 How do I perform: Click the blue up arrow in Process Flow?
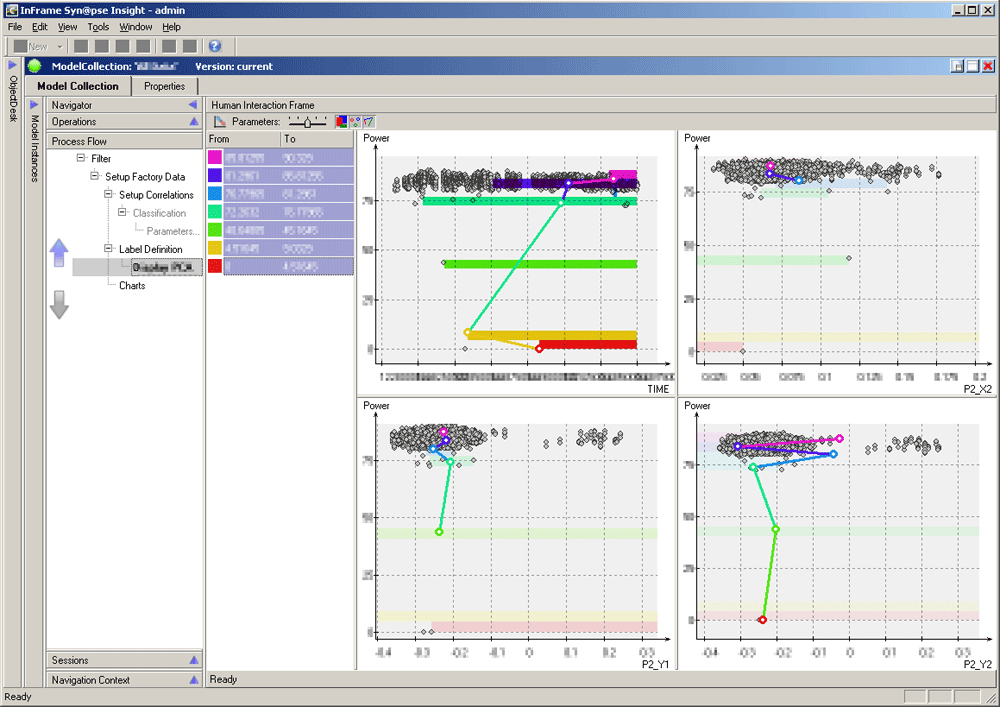point(59,254)
